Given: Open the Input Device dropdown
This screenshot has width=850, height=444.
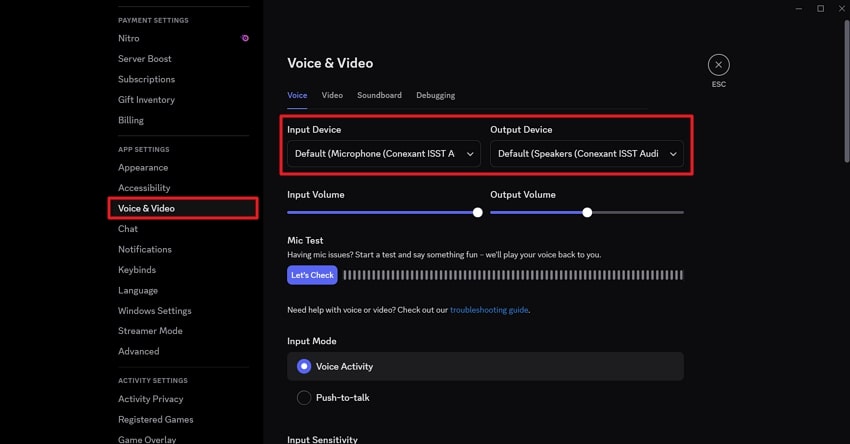Looking at the screenshot, I should point(384,154).
